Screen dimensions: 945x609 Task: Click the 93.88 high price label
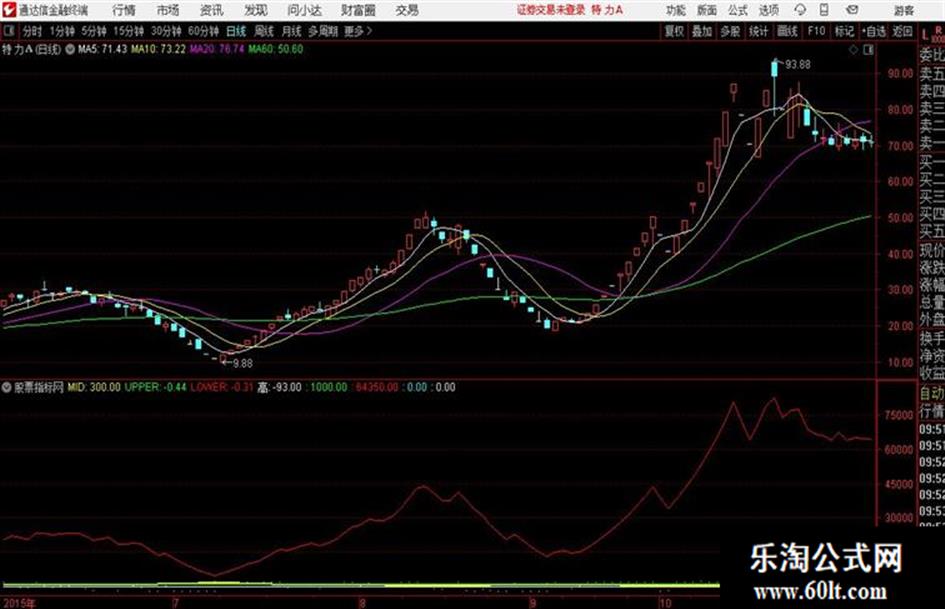tap(798, 64)
